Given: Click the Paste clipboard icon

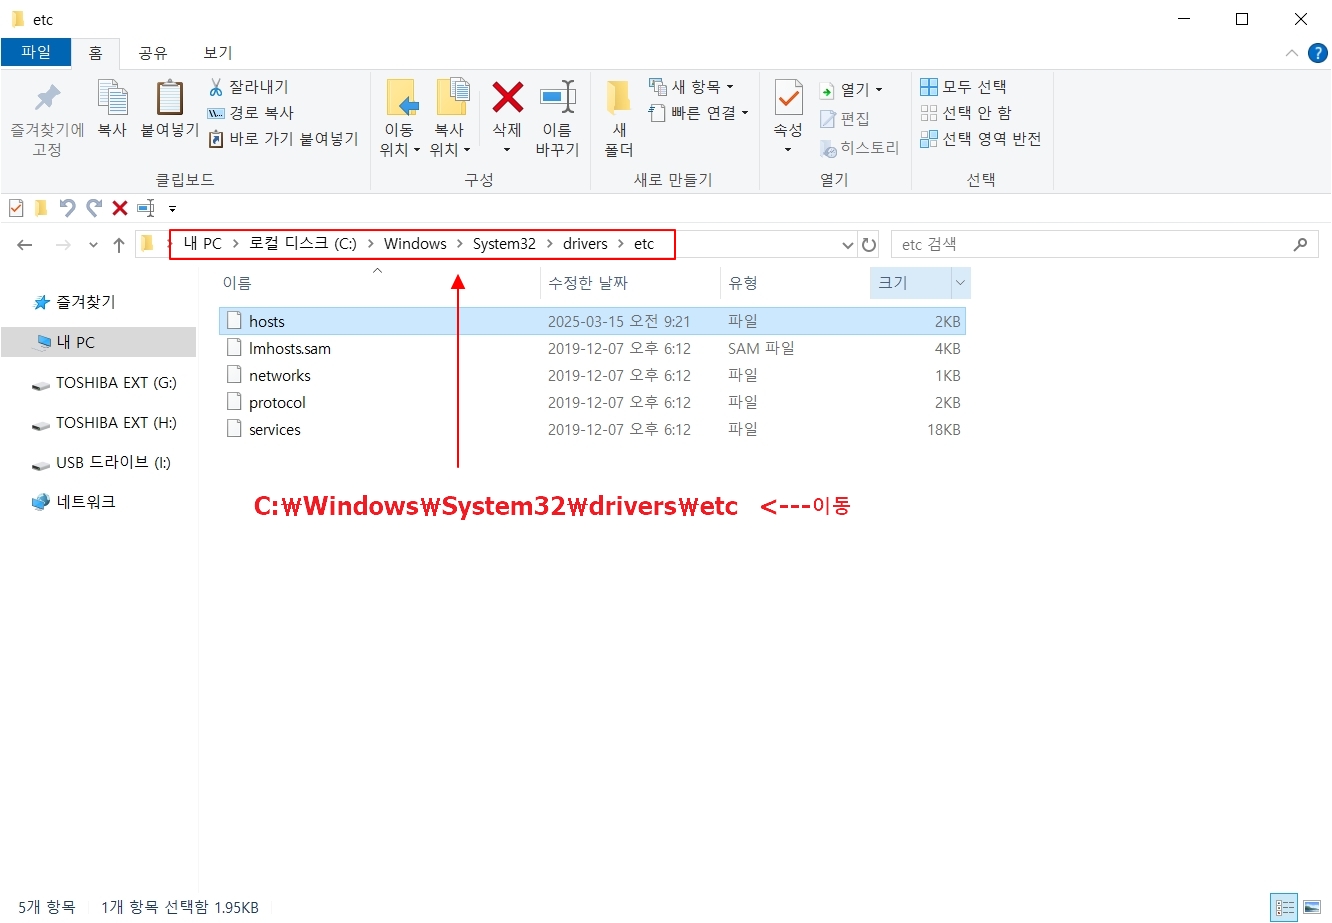Looking at the screenshot, I should point(169,100).
